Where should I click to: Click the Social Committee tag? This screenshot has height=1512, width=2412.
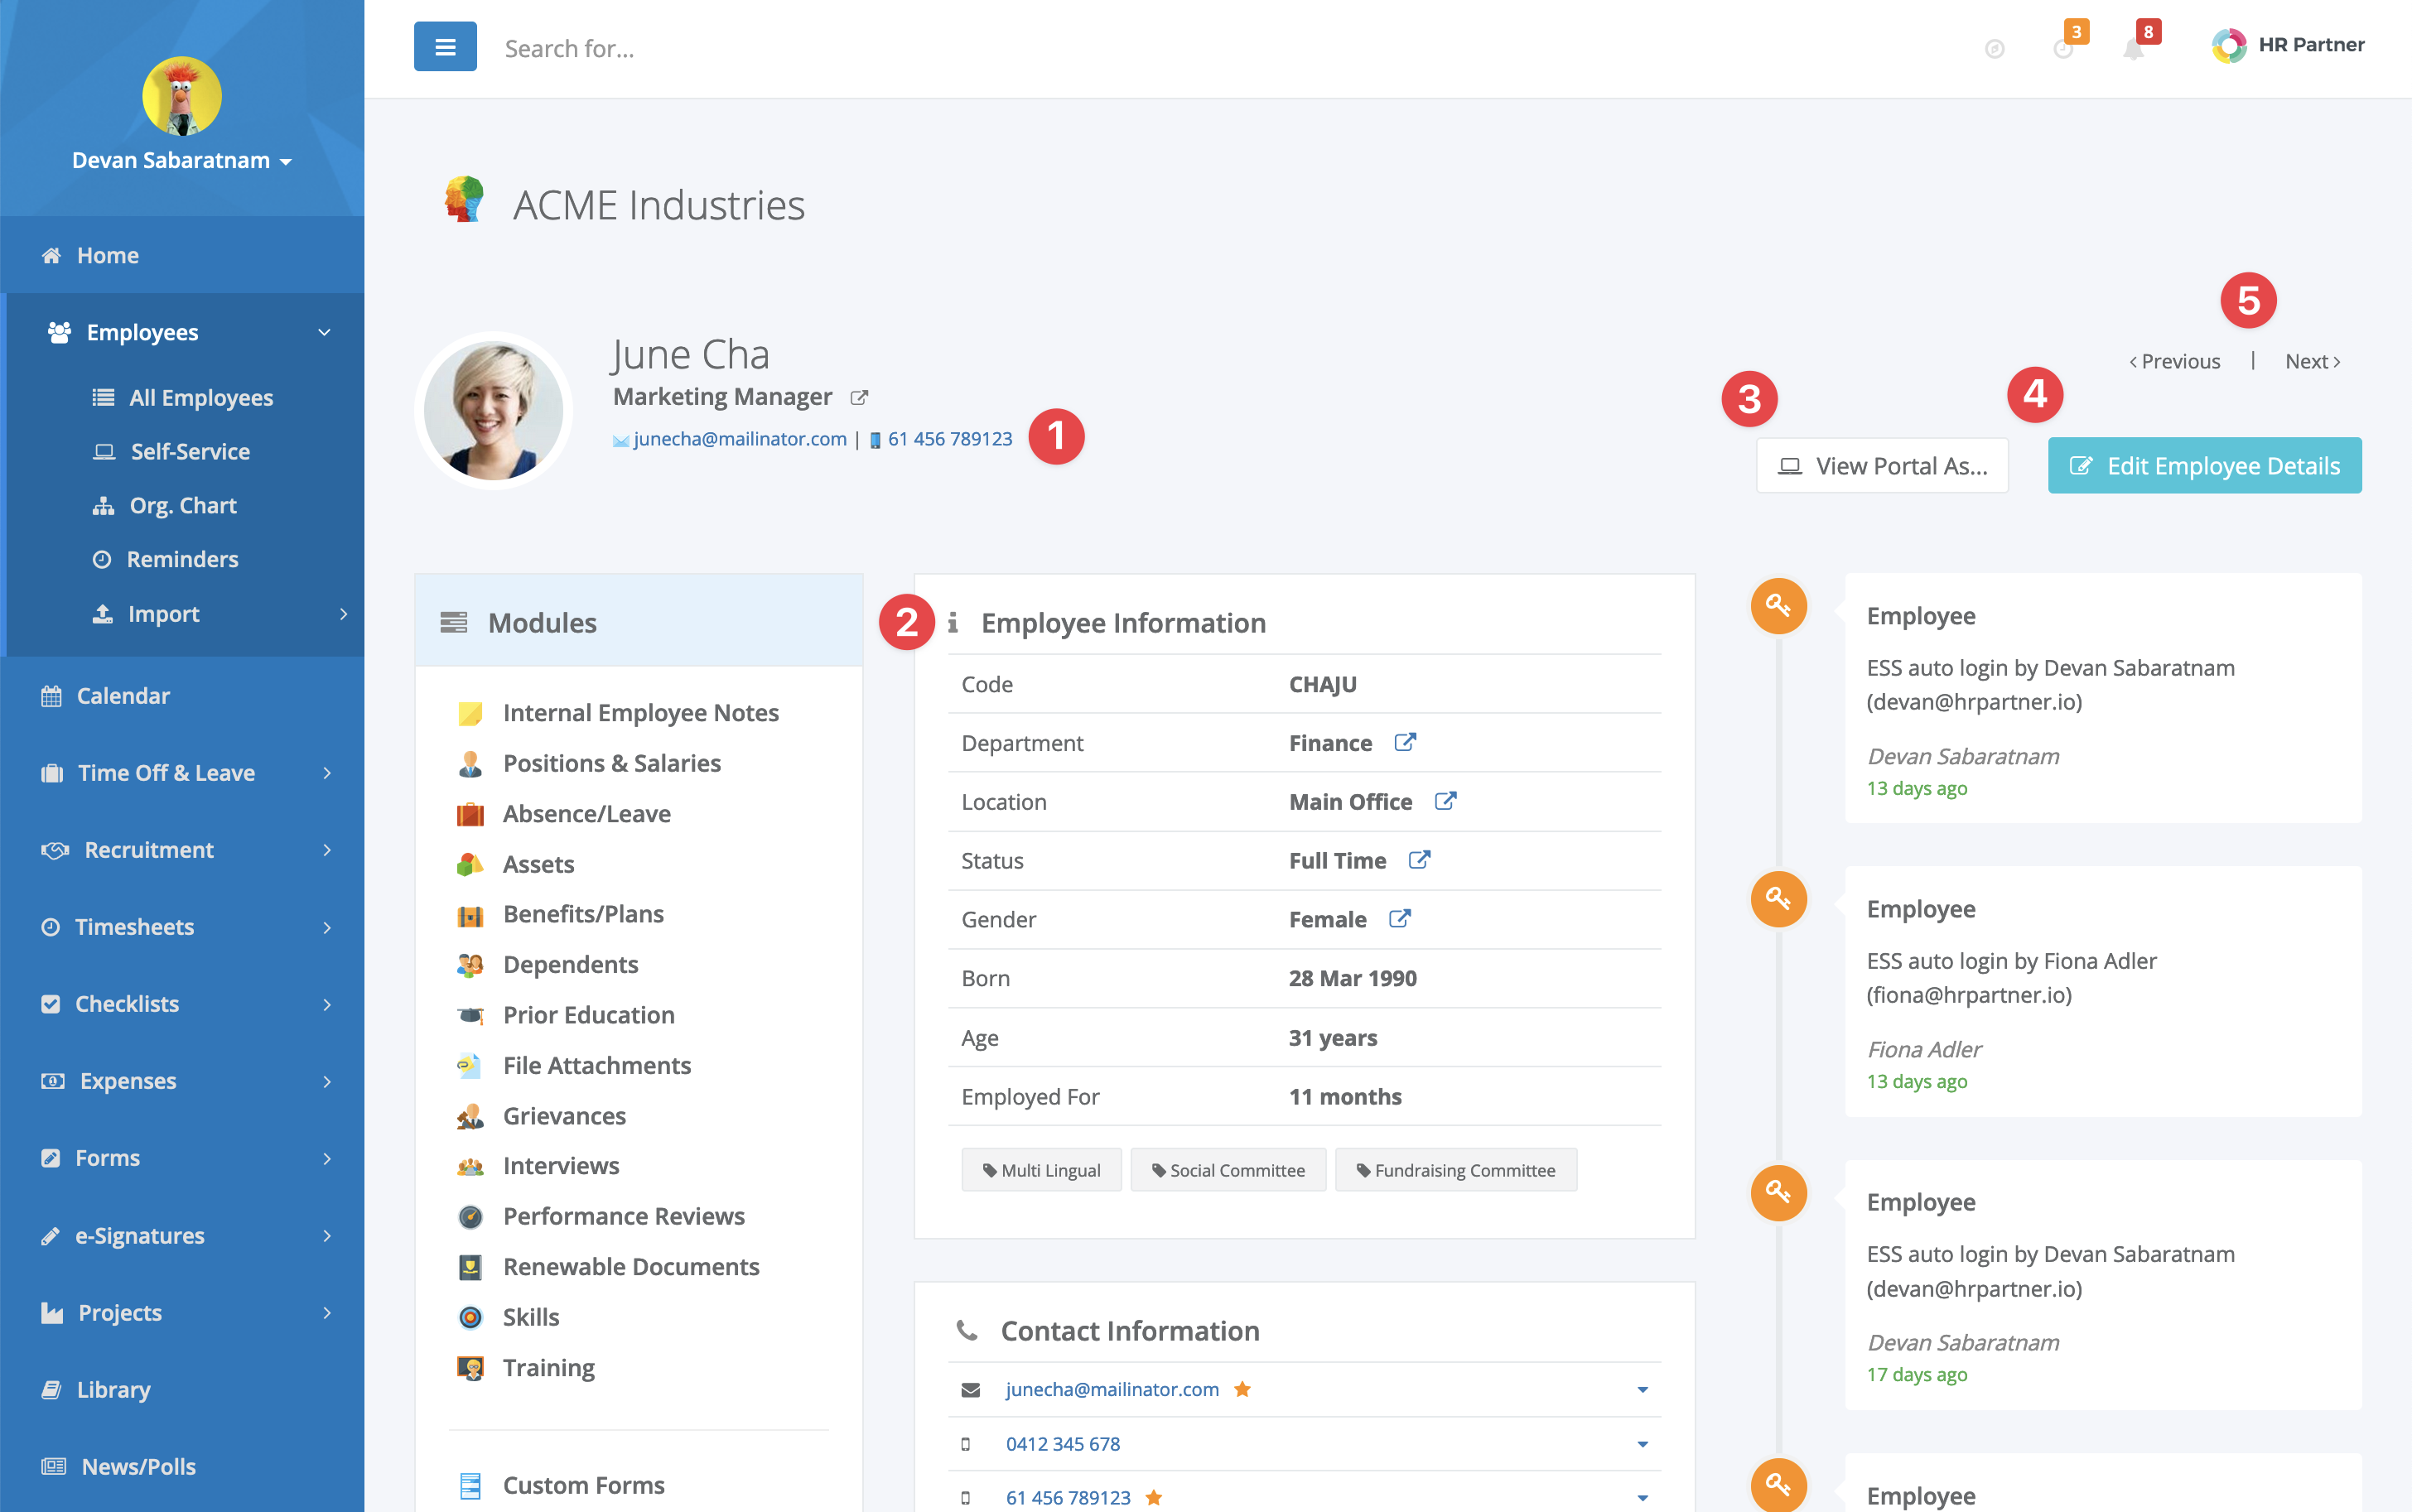[x=1228, y=1170]
